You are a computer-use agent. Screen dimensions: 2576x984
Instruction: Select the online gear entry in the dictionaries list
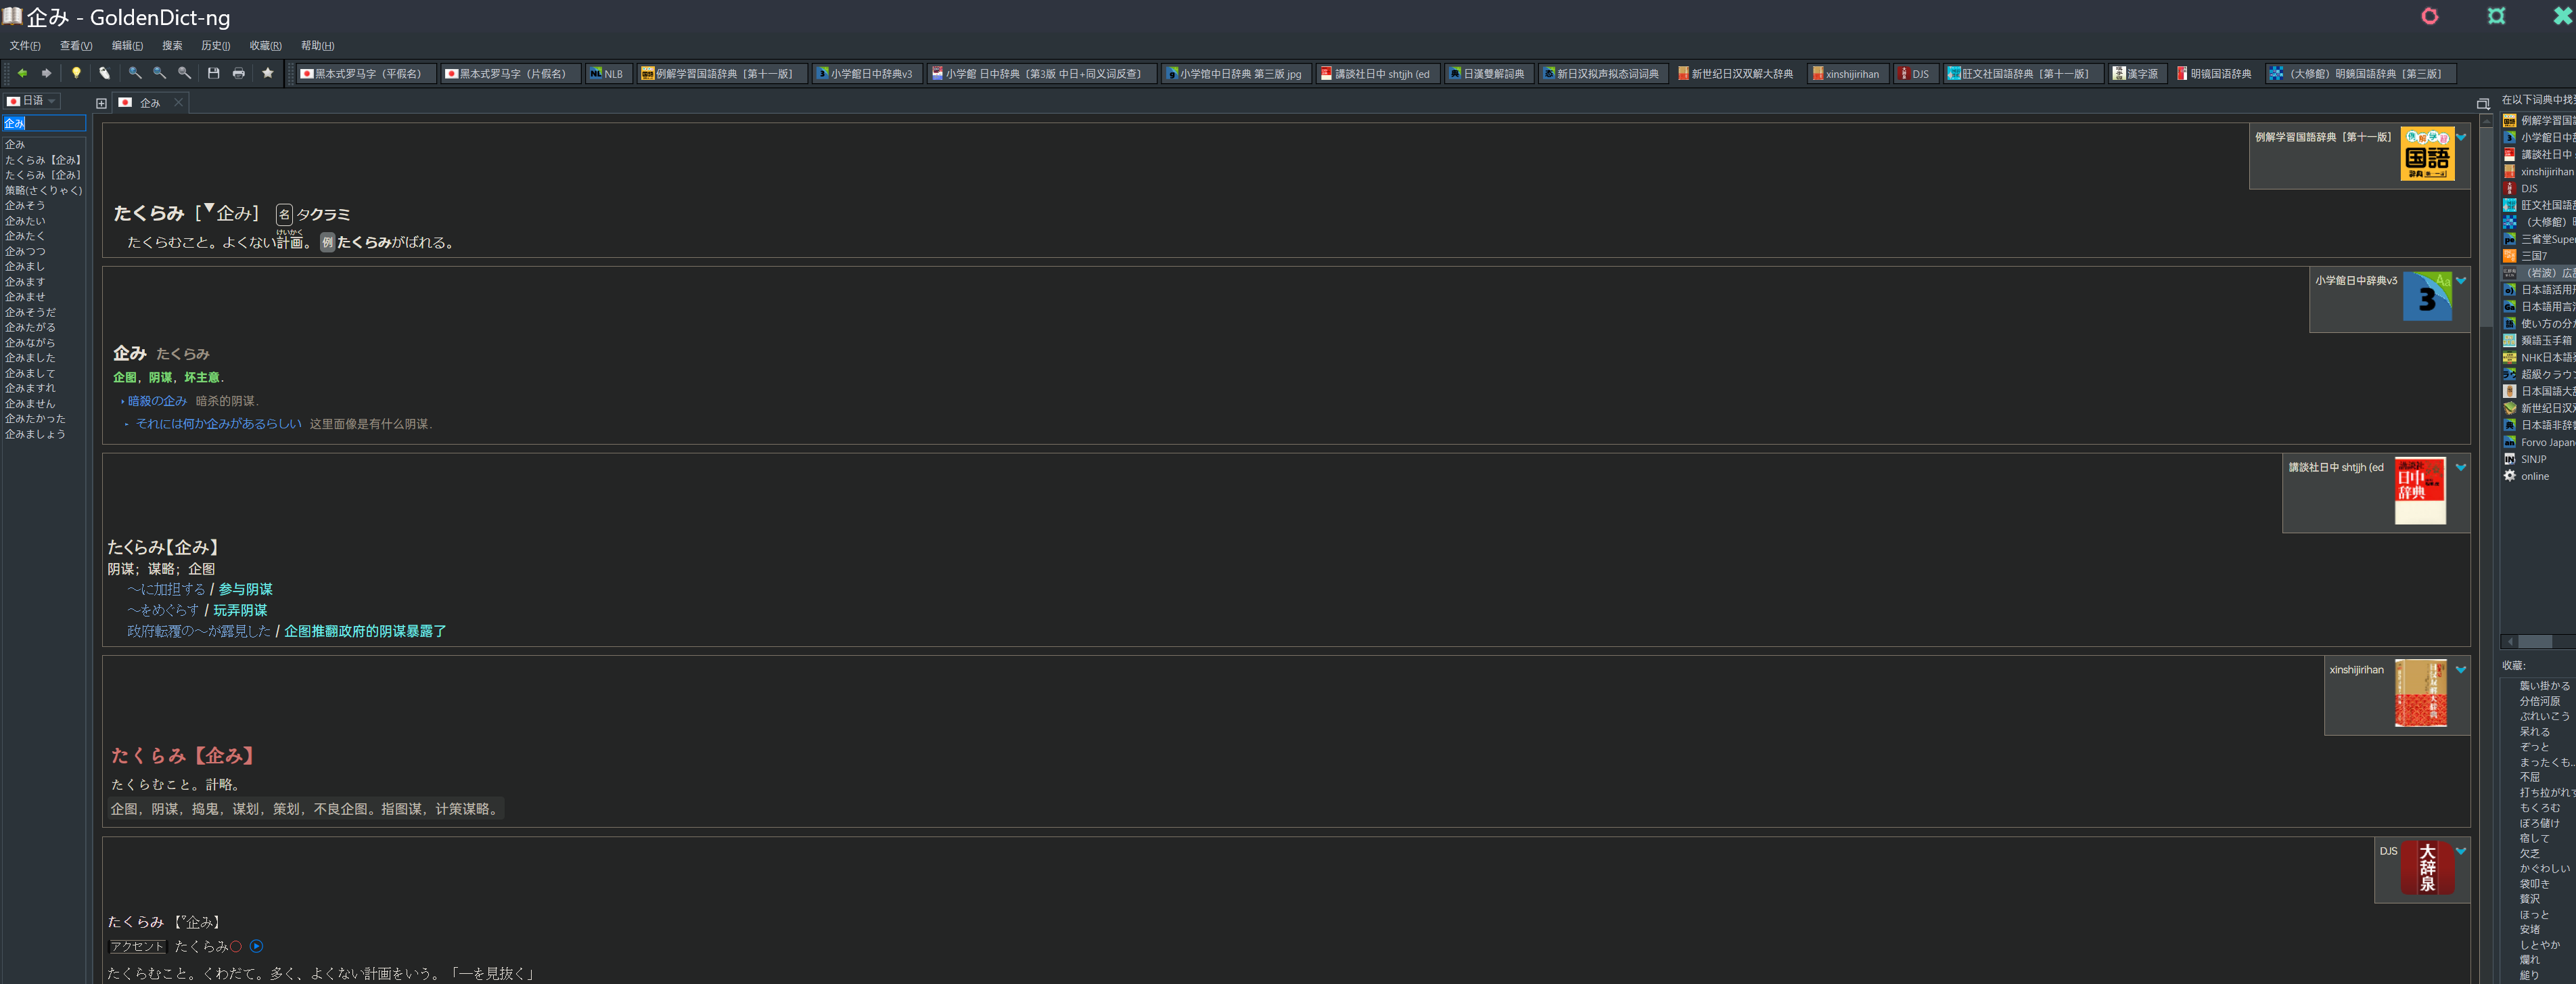pos(2538,476)
